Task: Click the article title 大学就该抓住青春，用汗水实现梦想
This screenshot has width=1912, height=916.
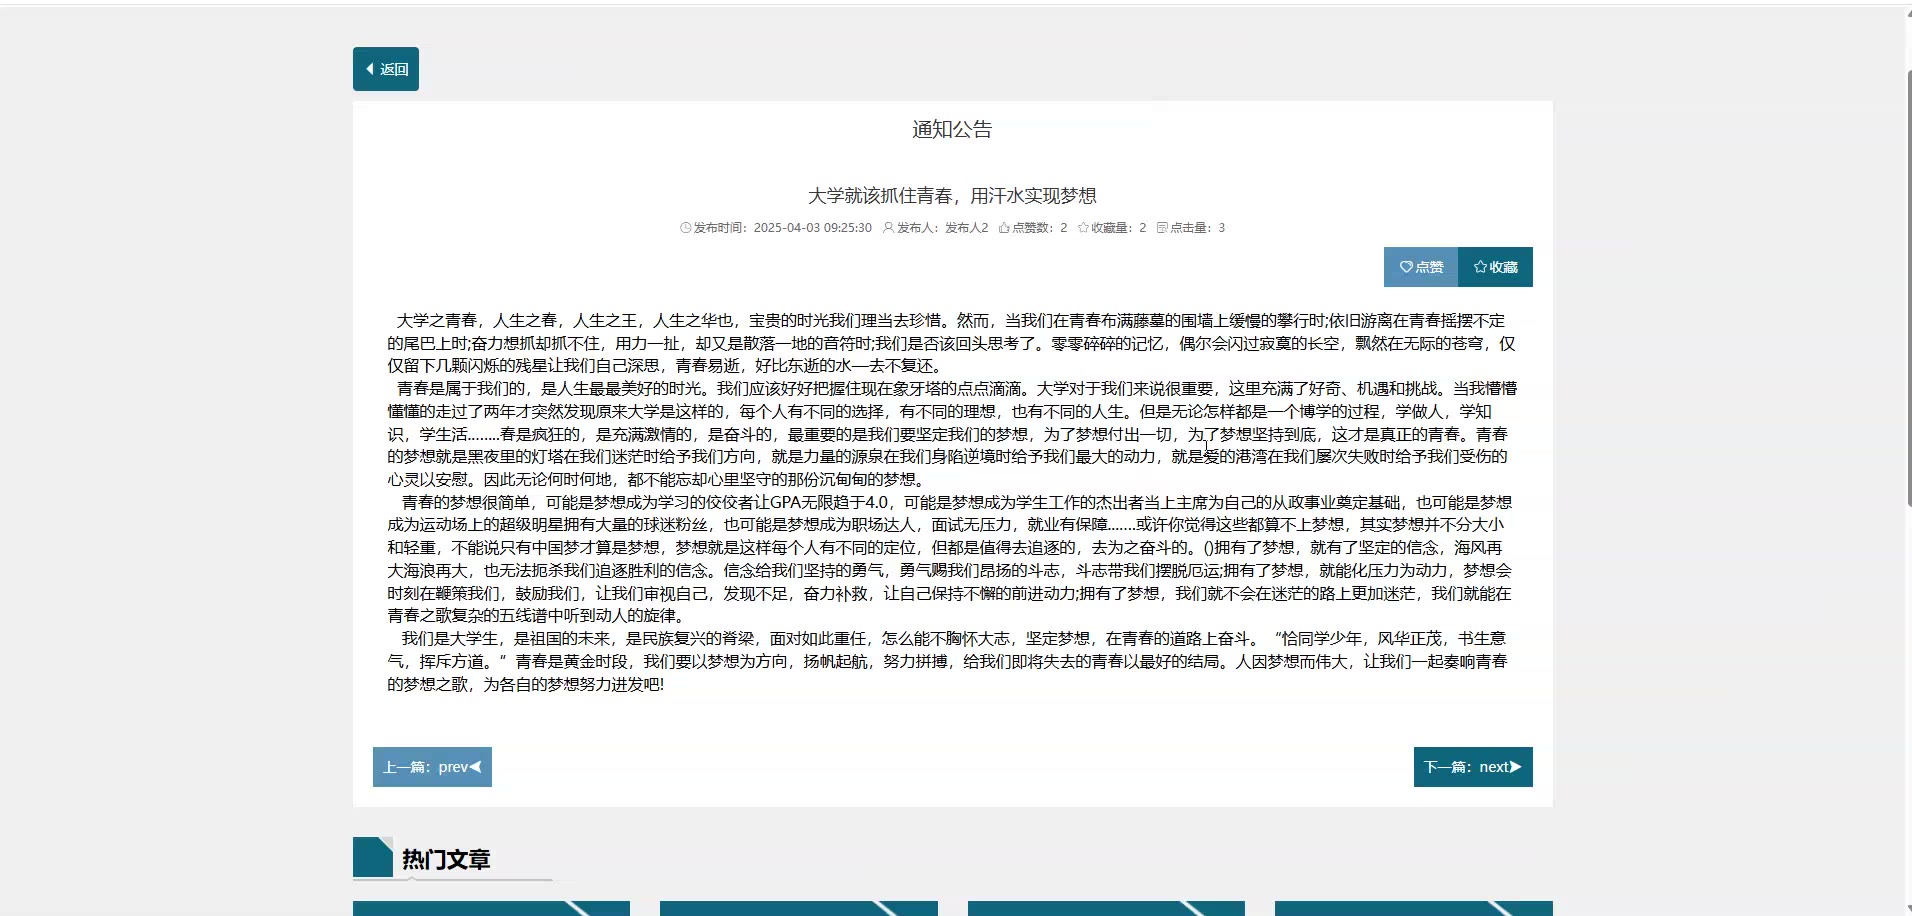Action: click(952, 196)
